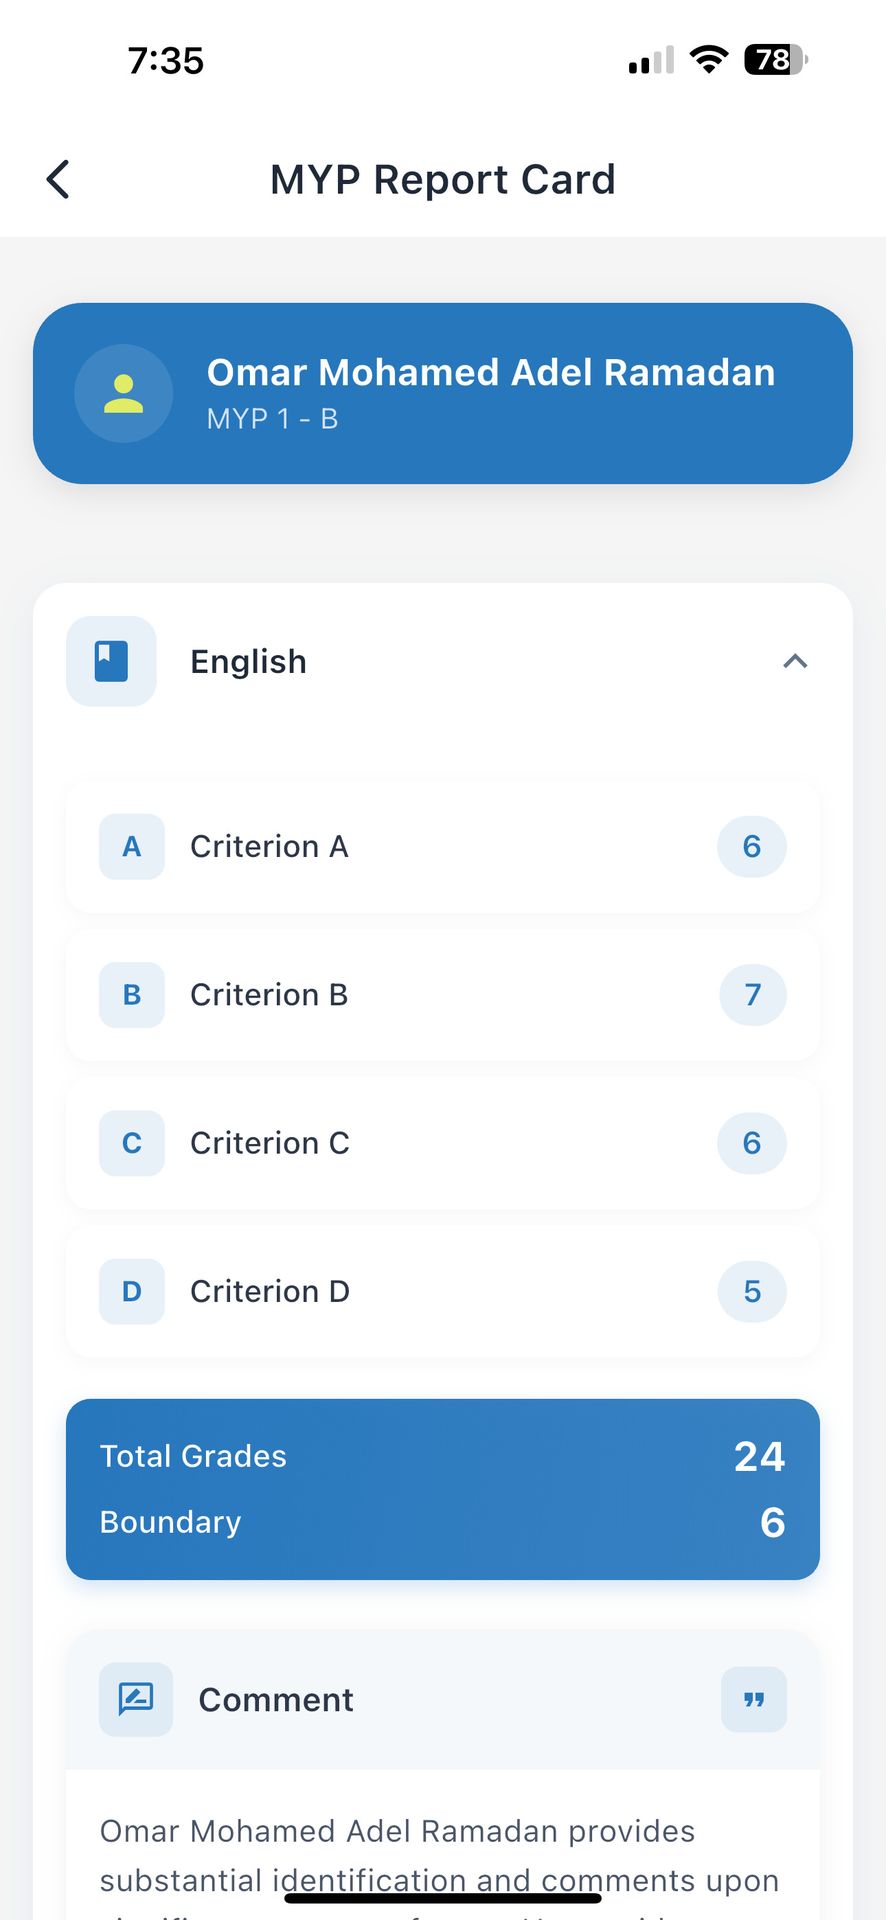Tap the Criterion C score 6 badge
This screenshot has height=1920, width=886.
click(x=752, y=1143)
